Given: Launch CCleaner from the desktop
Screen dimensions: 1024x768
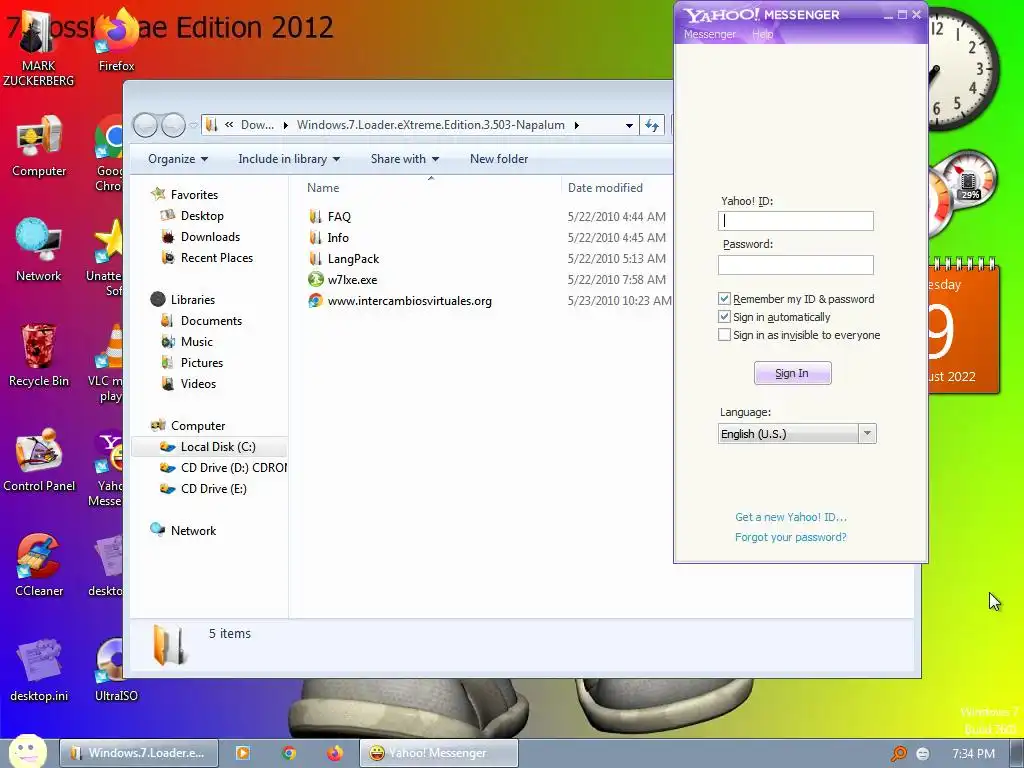Looking at the screenshot, I should tap(39, 565).
